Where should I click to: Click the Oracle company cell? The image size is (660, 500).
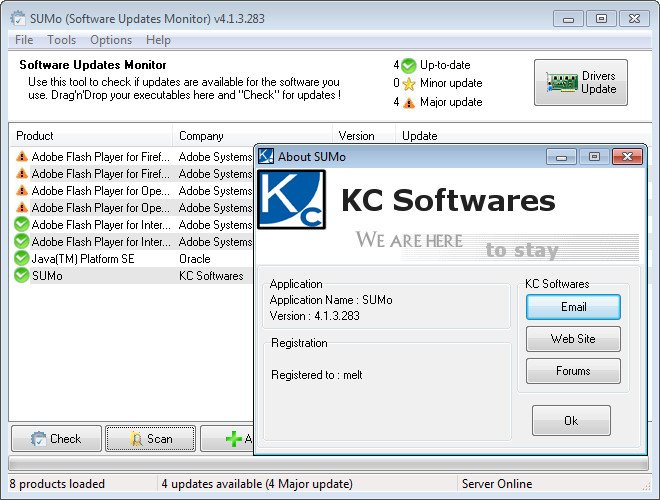194,258
